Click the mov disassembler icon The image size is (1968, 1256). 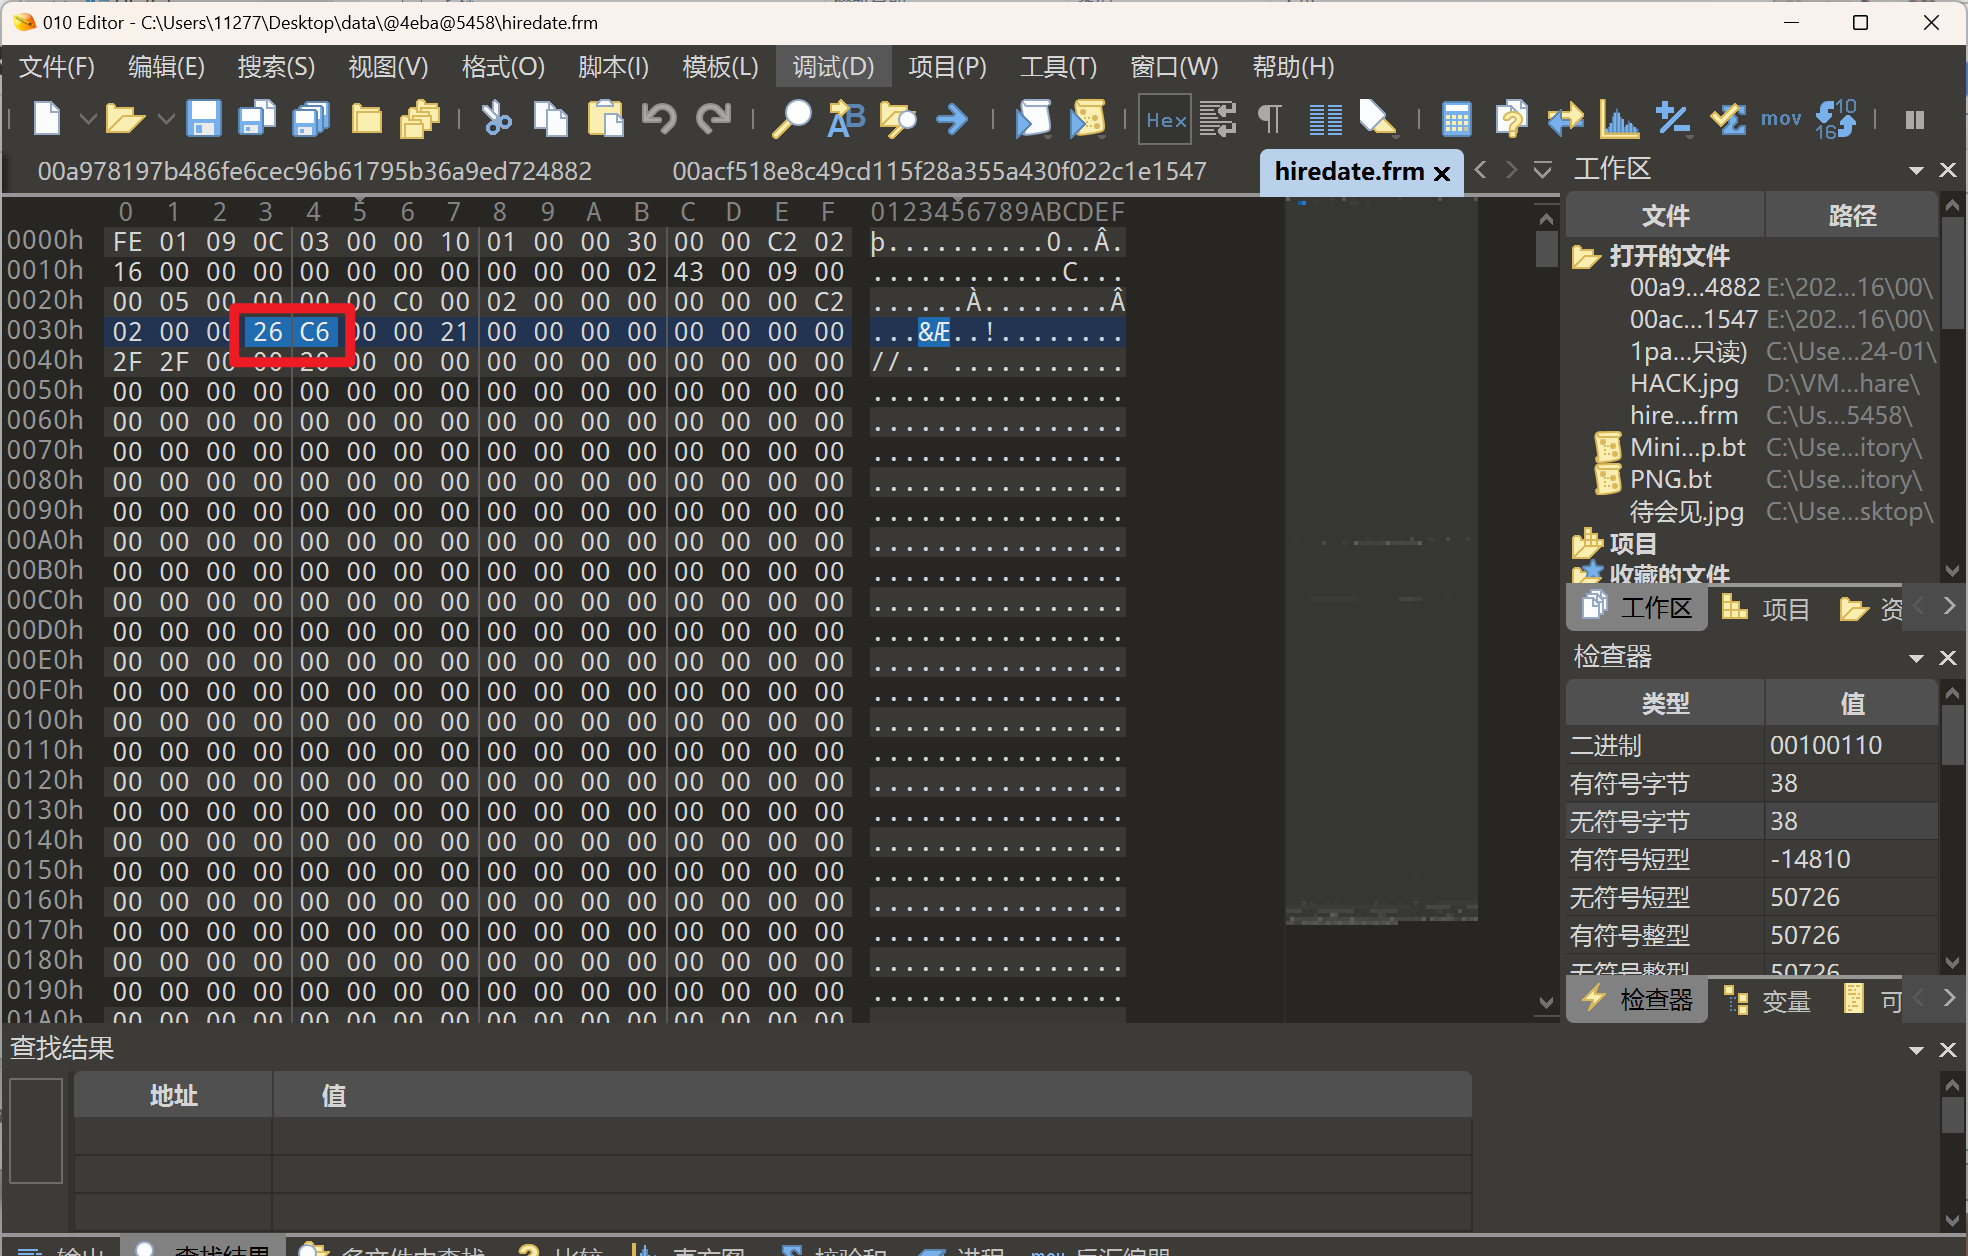tap(1781, 120)
